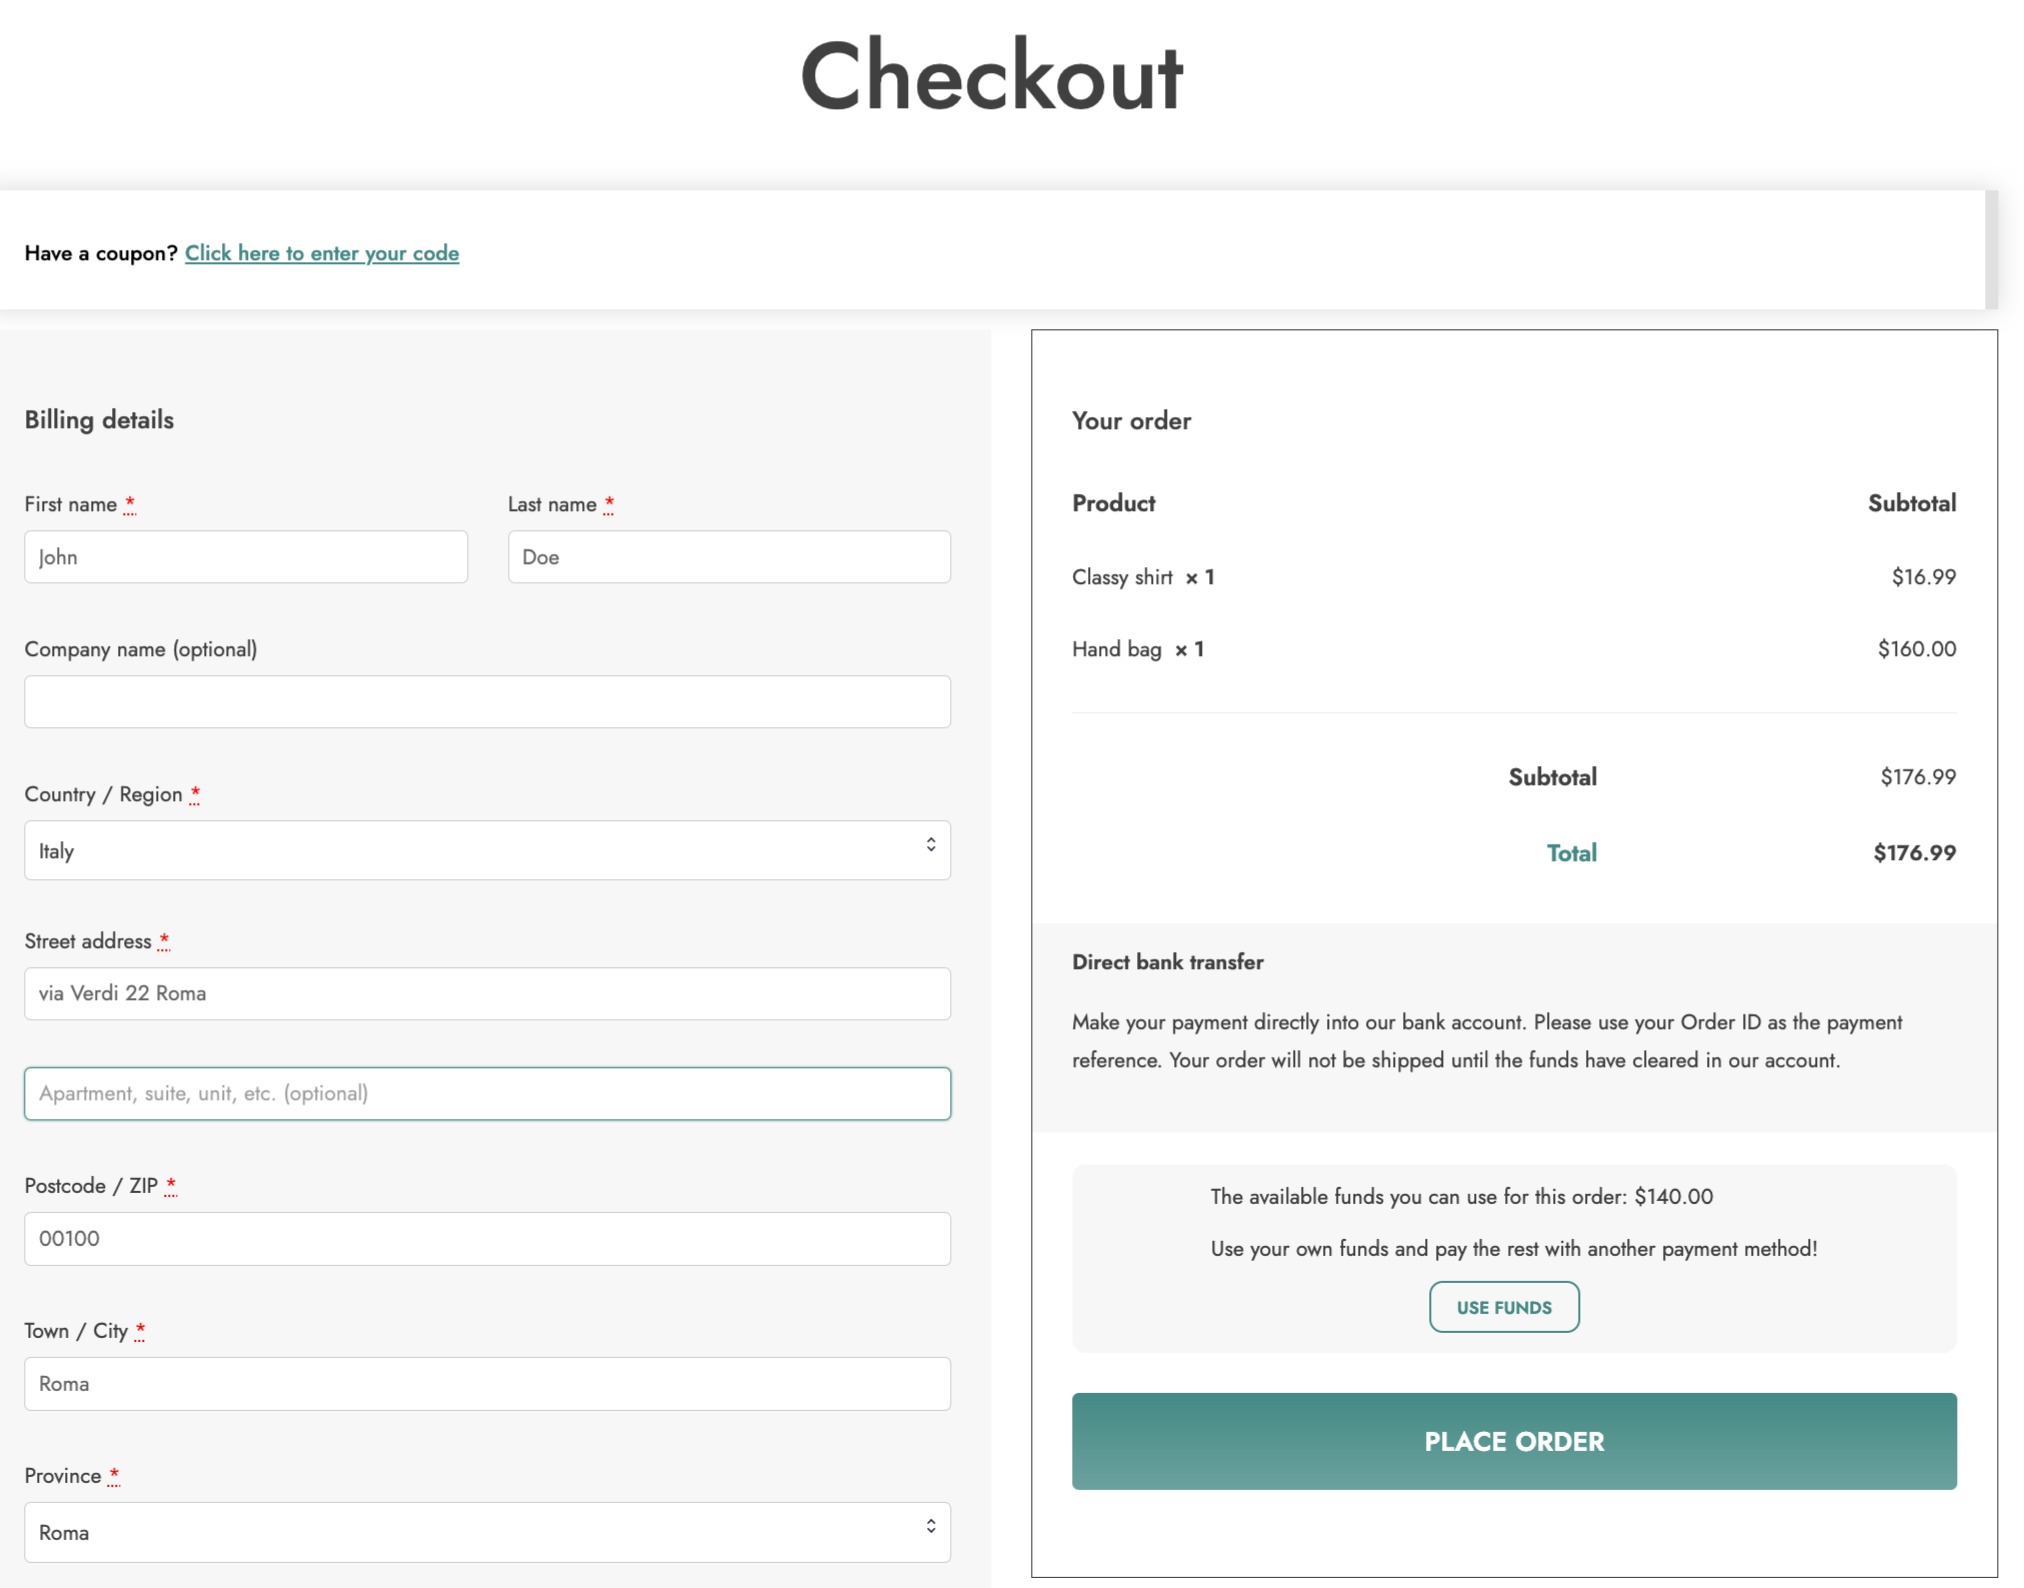Click the First name input field
The width and height of the screenshot is (2024, 1588).
pyautogui.click(x=245, y=557)
